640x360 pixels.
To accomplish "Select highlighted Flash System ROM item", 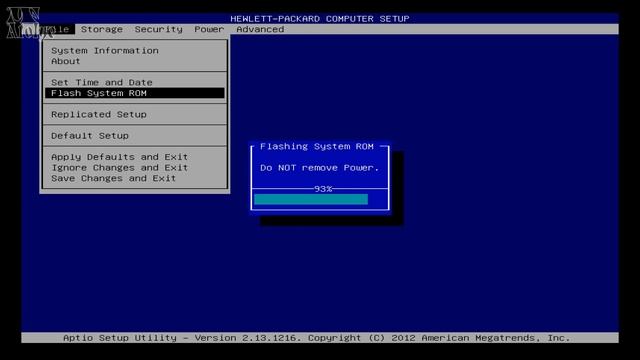I will tap(135, 93).
